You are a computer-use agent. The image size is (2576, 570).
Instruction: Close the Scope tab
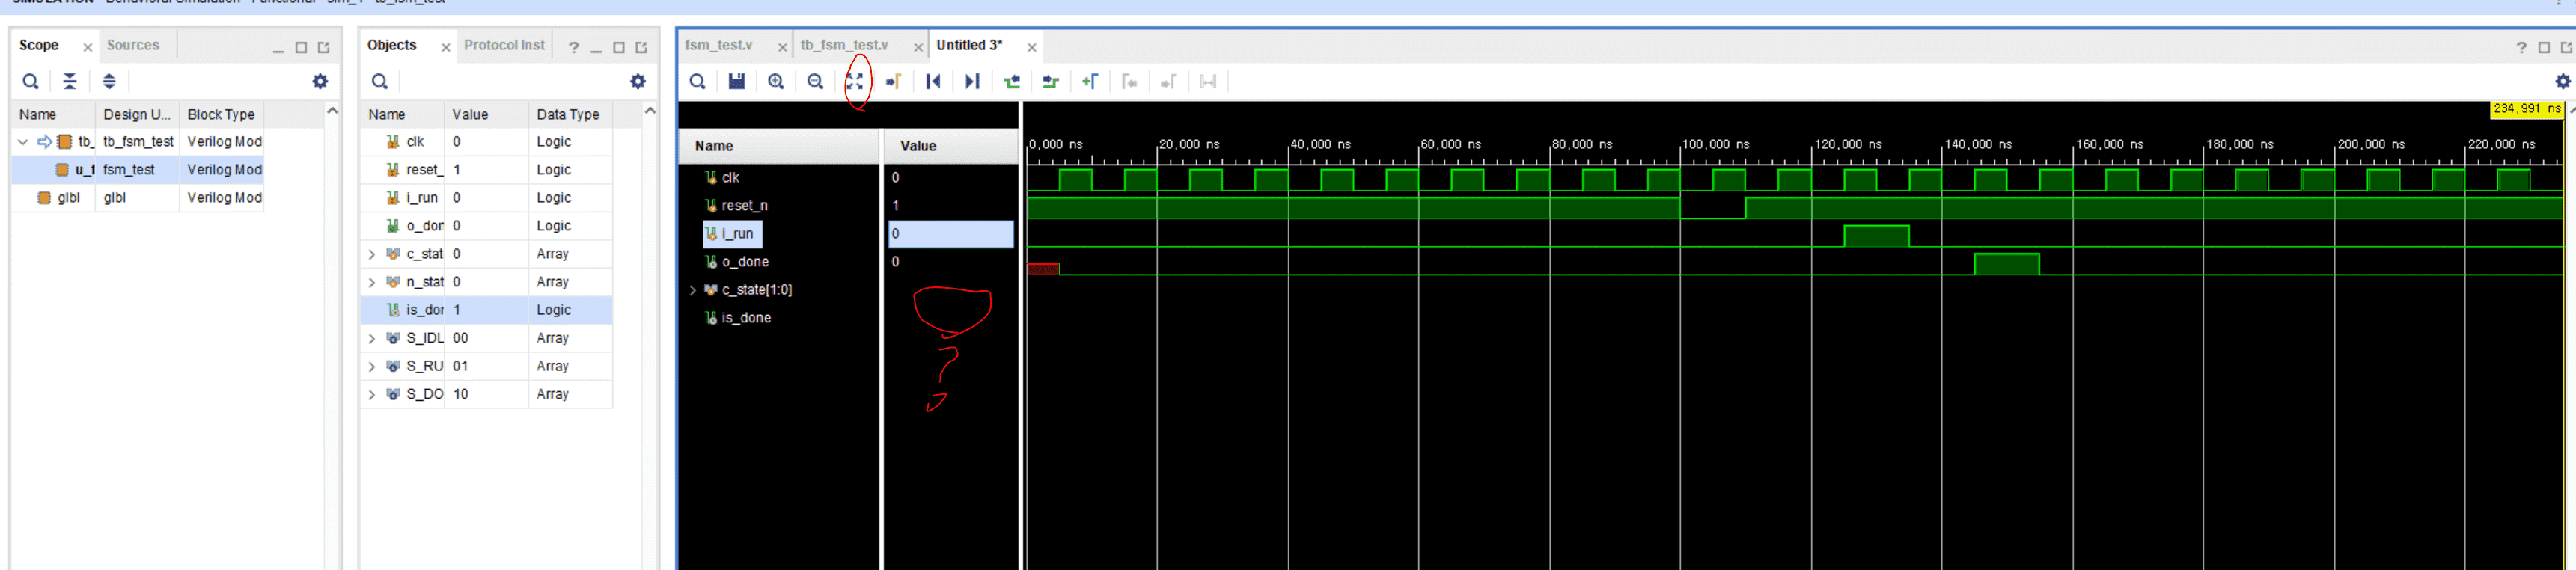pos(88,47)
